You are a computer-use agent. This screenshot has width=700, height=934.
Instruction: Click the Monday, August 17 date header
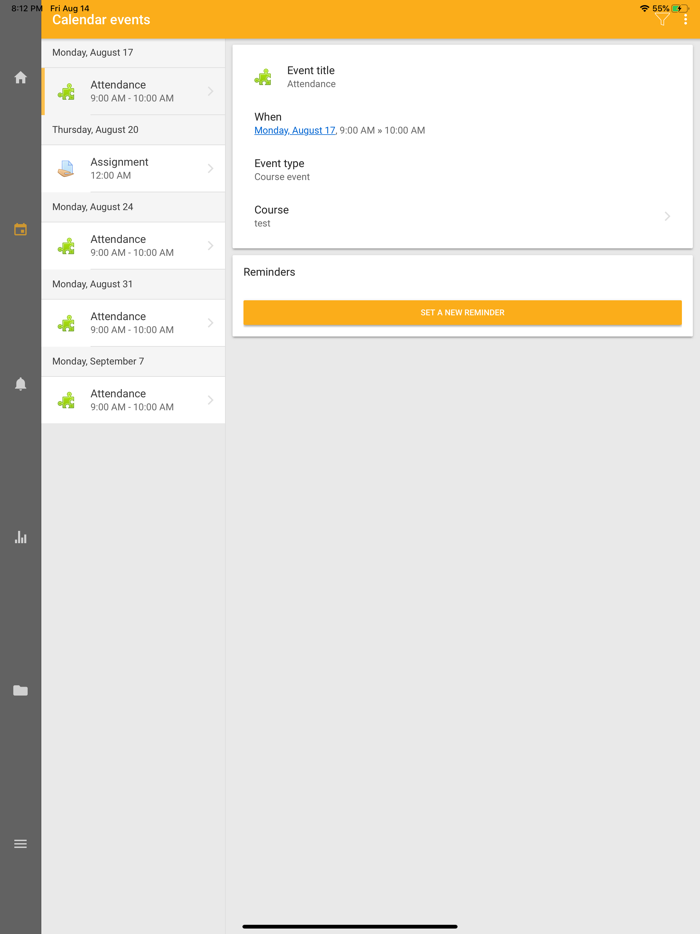pos(92,52)
